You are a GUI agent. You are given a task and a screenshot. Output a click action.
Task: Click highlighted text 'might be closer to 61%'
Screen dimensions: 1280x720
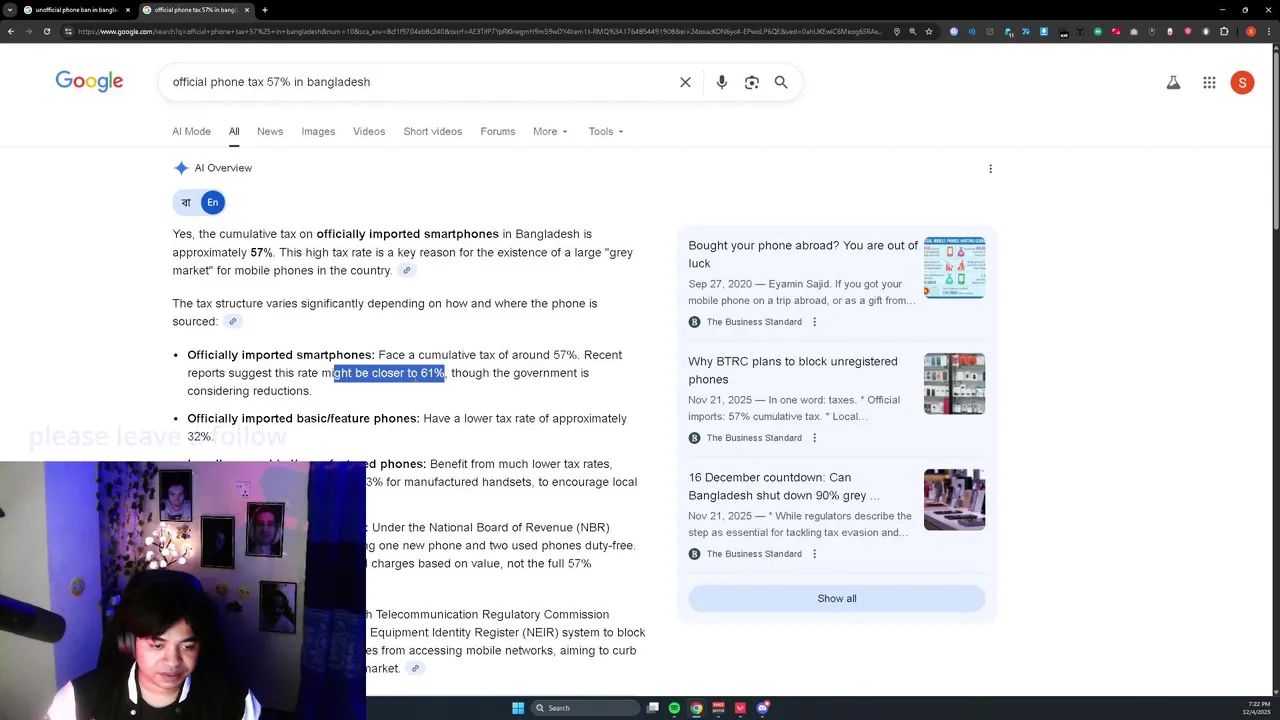389,373
